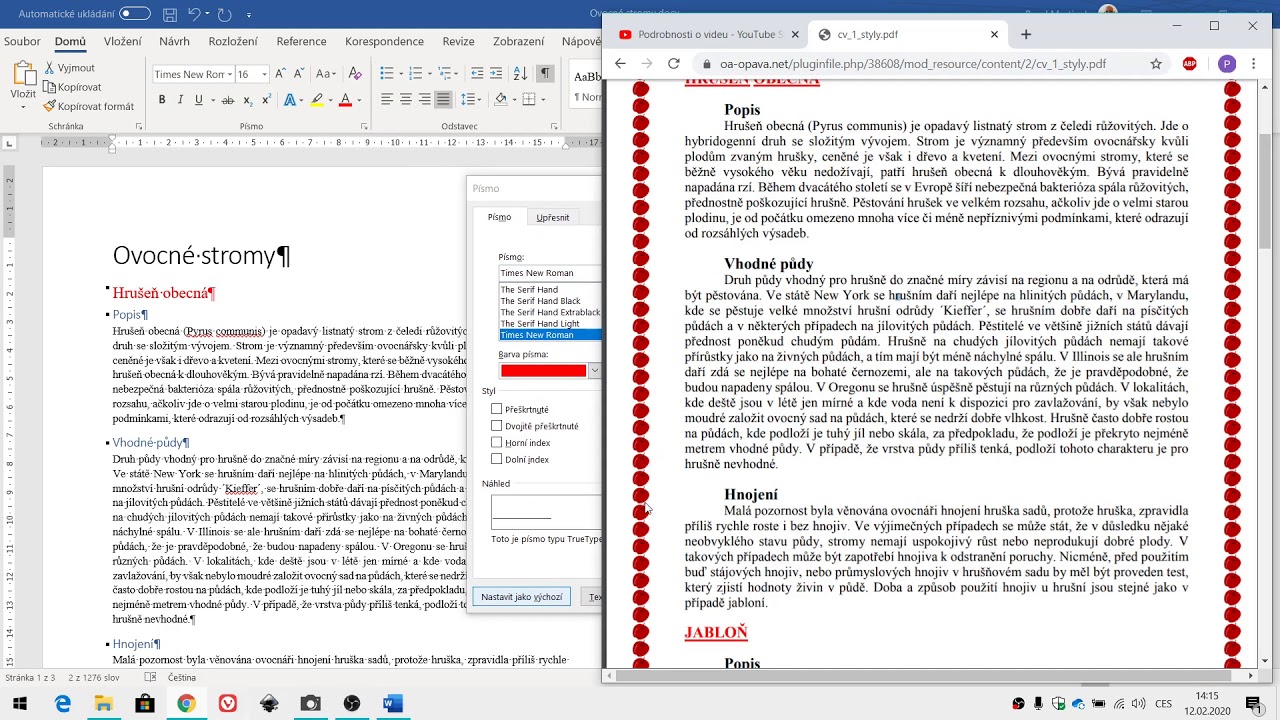
Task: Apply italic formatting
Action: 180,100
